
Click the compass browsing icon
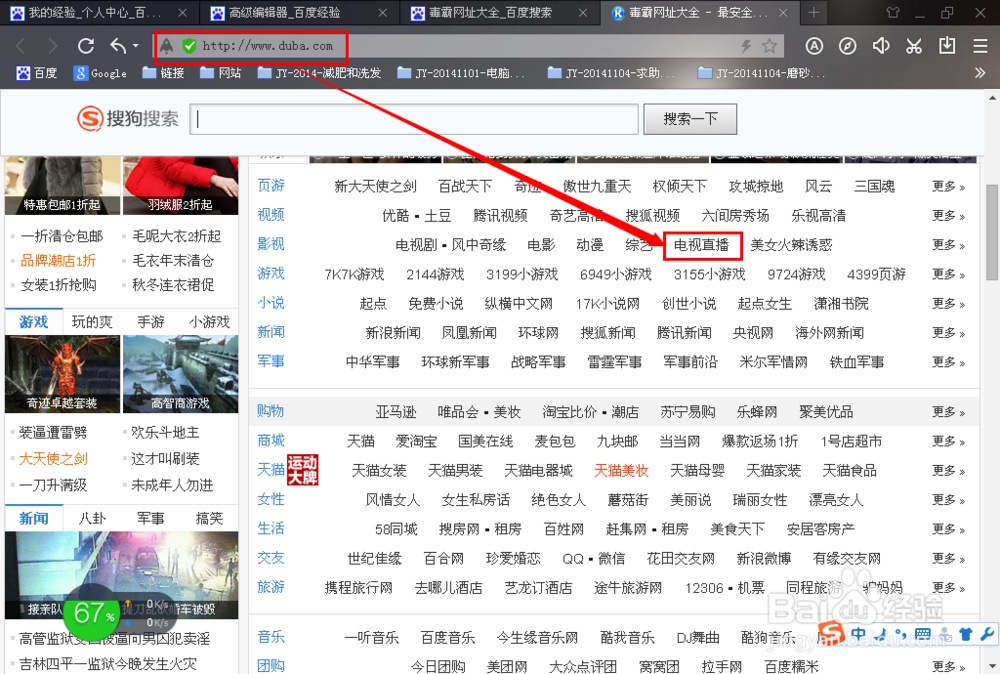tap(847, 47)
